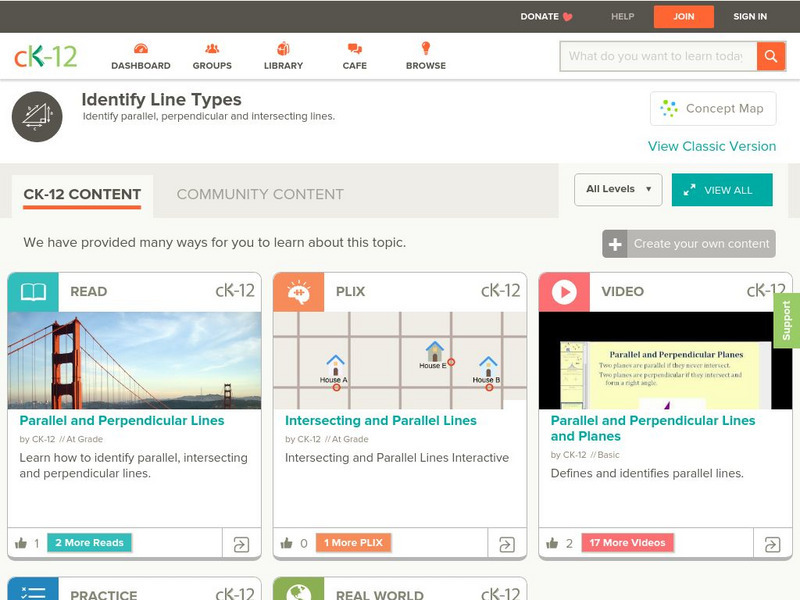
Task: Click SIGN IN in the top bar
Action: (750, 16)
